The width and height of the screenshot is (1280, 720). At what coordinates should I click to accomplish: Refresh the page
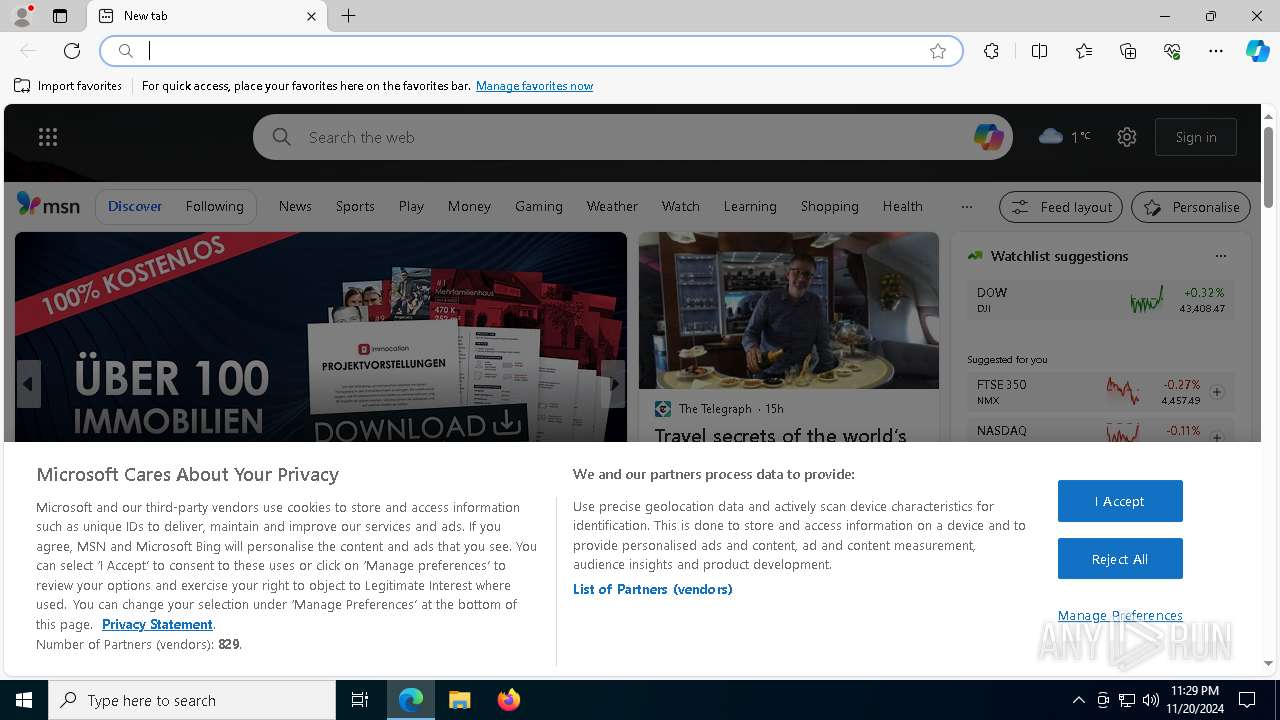(x=72, y=51)
